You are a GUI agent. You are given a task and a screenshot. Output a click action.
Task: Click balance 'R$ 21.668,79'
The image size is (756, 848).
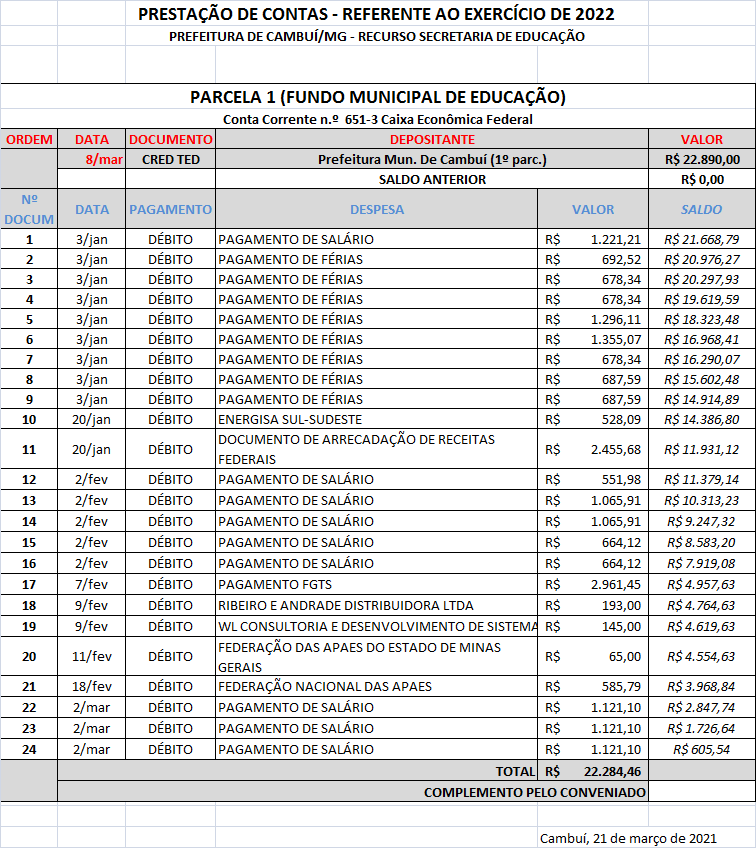[x=702, y=239]
